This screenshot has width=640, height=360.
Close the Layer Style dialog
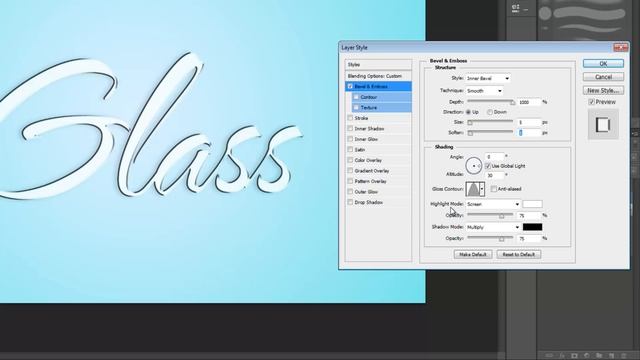(620, 47)
